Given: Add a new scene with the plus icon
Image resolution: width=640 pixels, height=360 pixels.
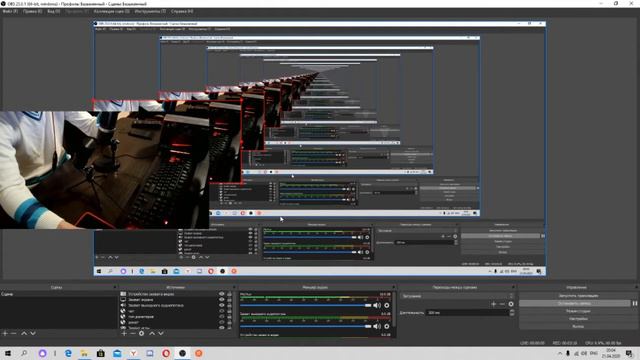Looking at the screenshot, I should pos(5,333).
